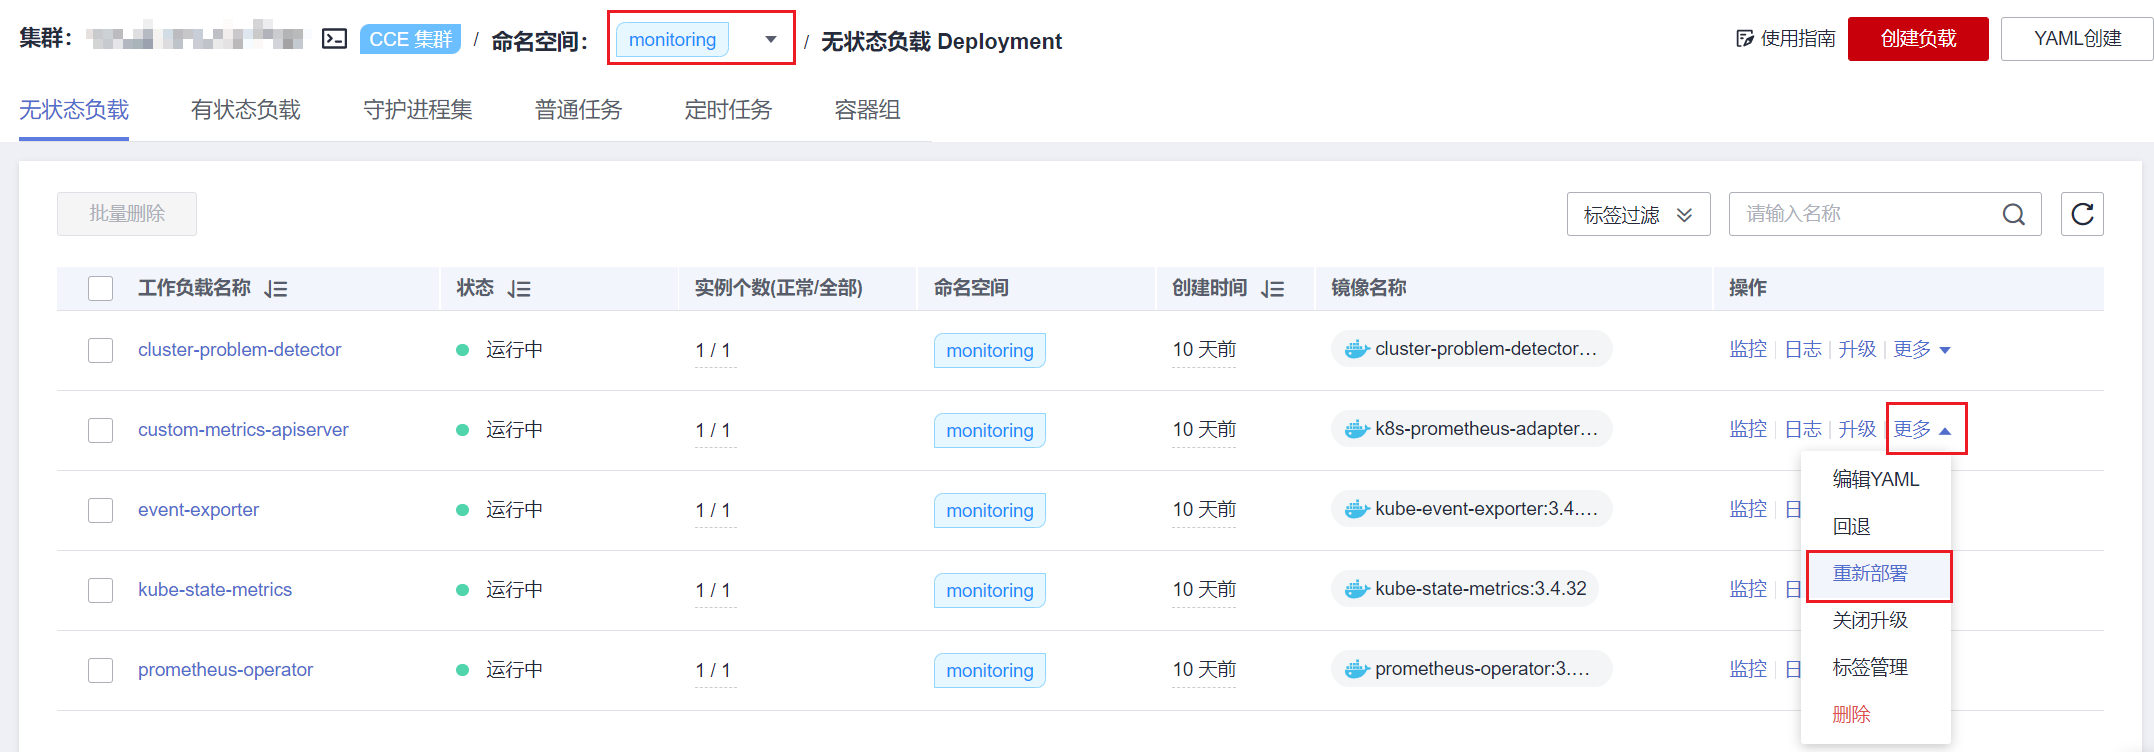Click the refresh list icon button
The width and height of the screenshot is (2154, 752).
pos(2082,214)
